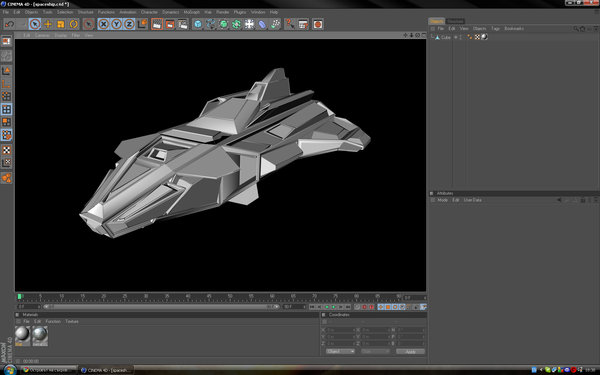600x375 pixels.
Task: Toggle Y axis lock
Action: (116, 24)
